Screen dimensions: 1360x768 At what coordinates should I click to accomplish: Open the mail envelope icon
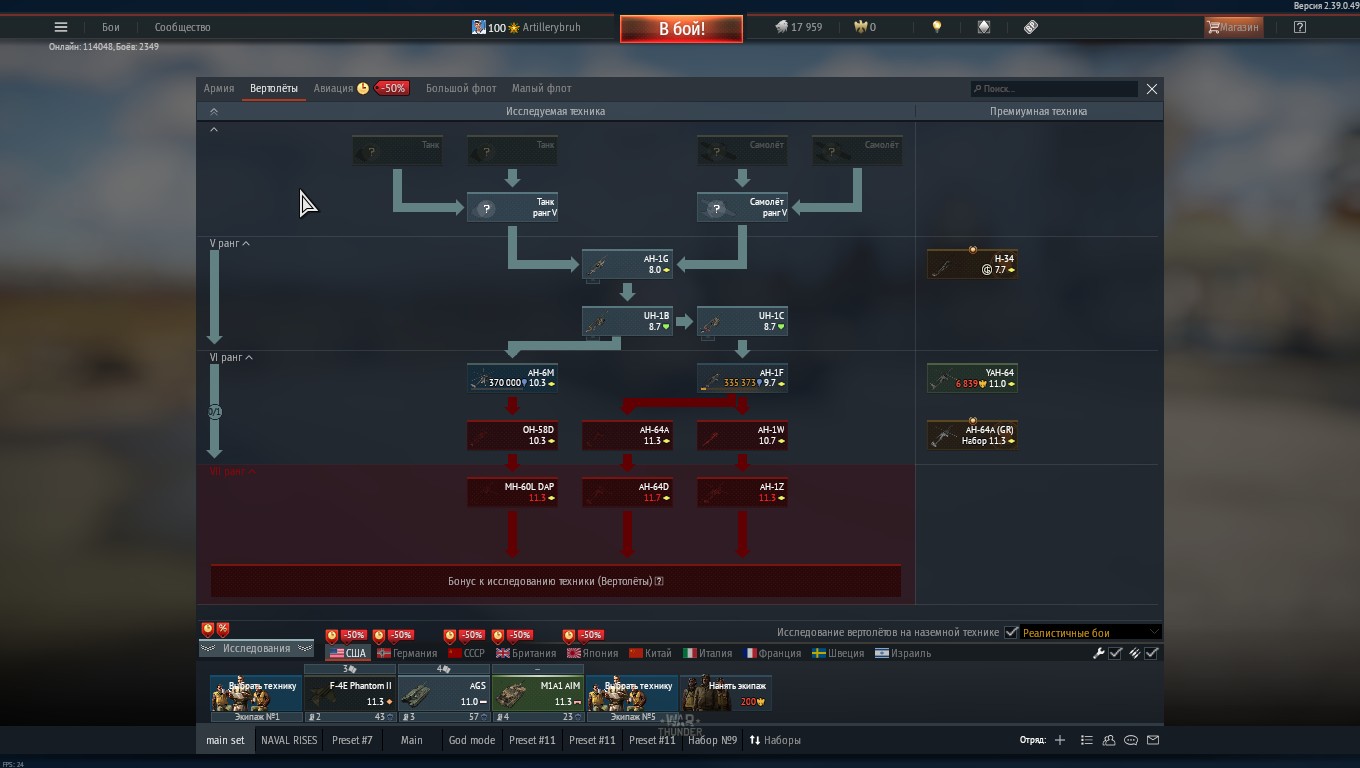coord(1153,740)
